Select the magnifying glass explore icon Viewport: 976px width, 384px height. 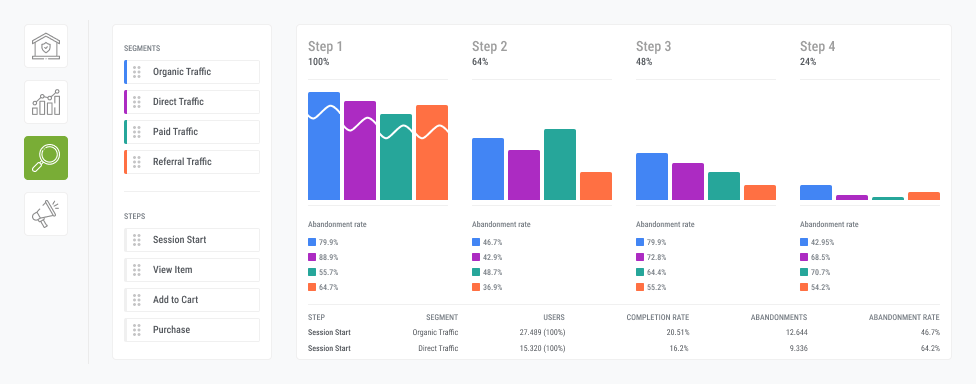click(x=46, y=158)
